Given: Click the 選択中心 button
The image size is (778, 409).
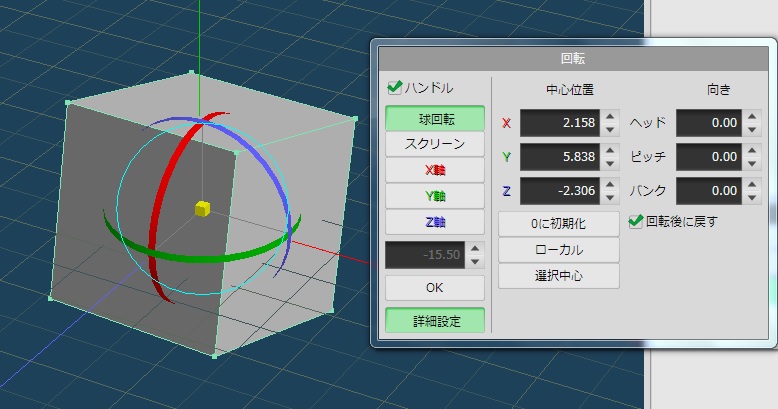Looking at the screenshot, I should tap(559, 275).
